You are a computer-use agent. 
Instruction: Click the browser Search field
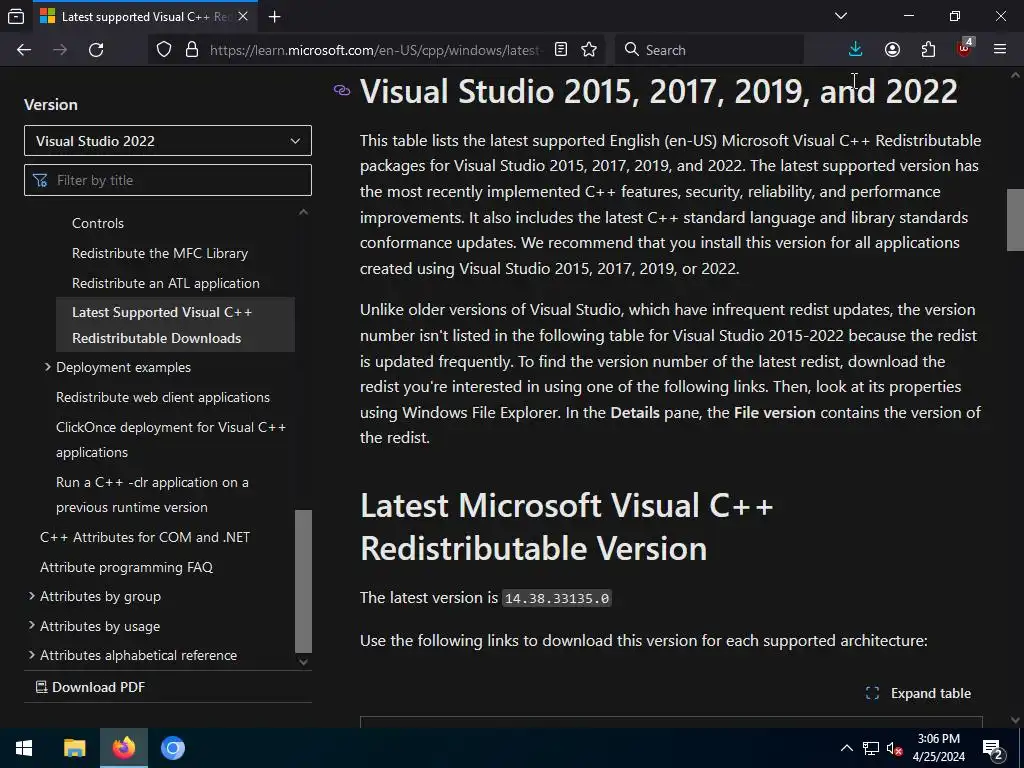click(709, 50)
